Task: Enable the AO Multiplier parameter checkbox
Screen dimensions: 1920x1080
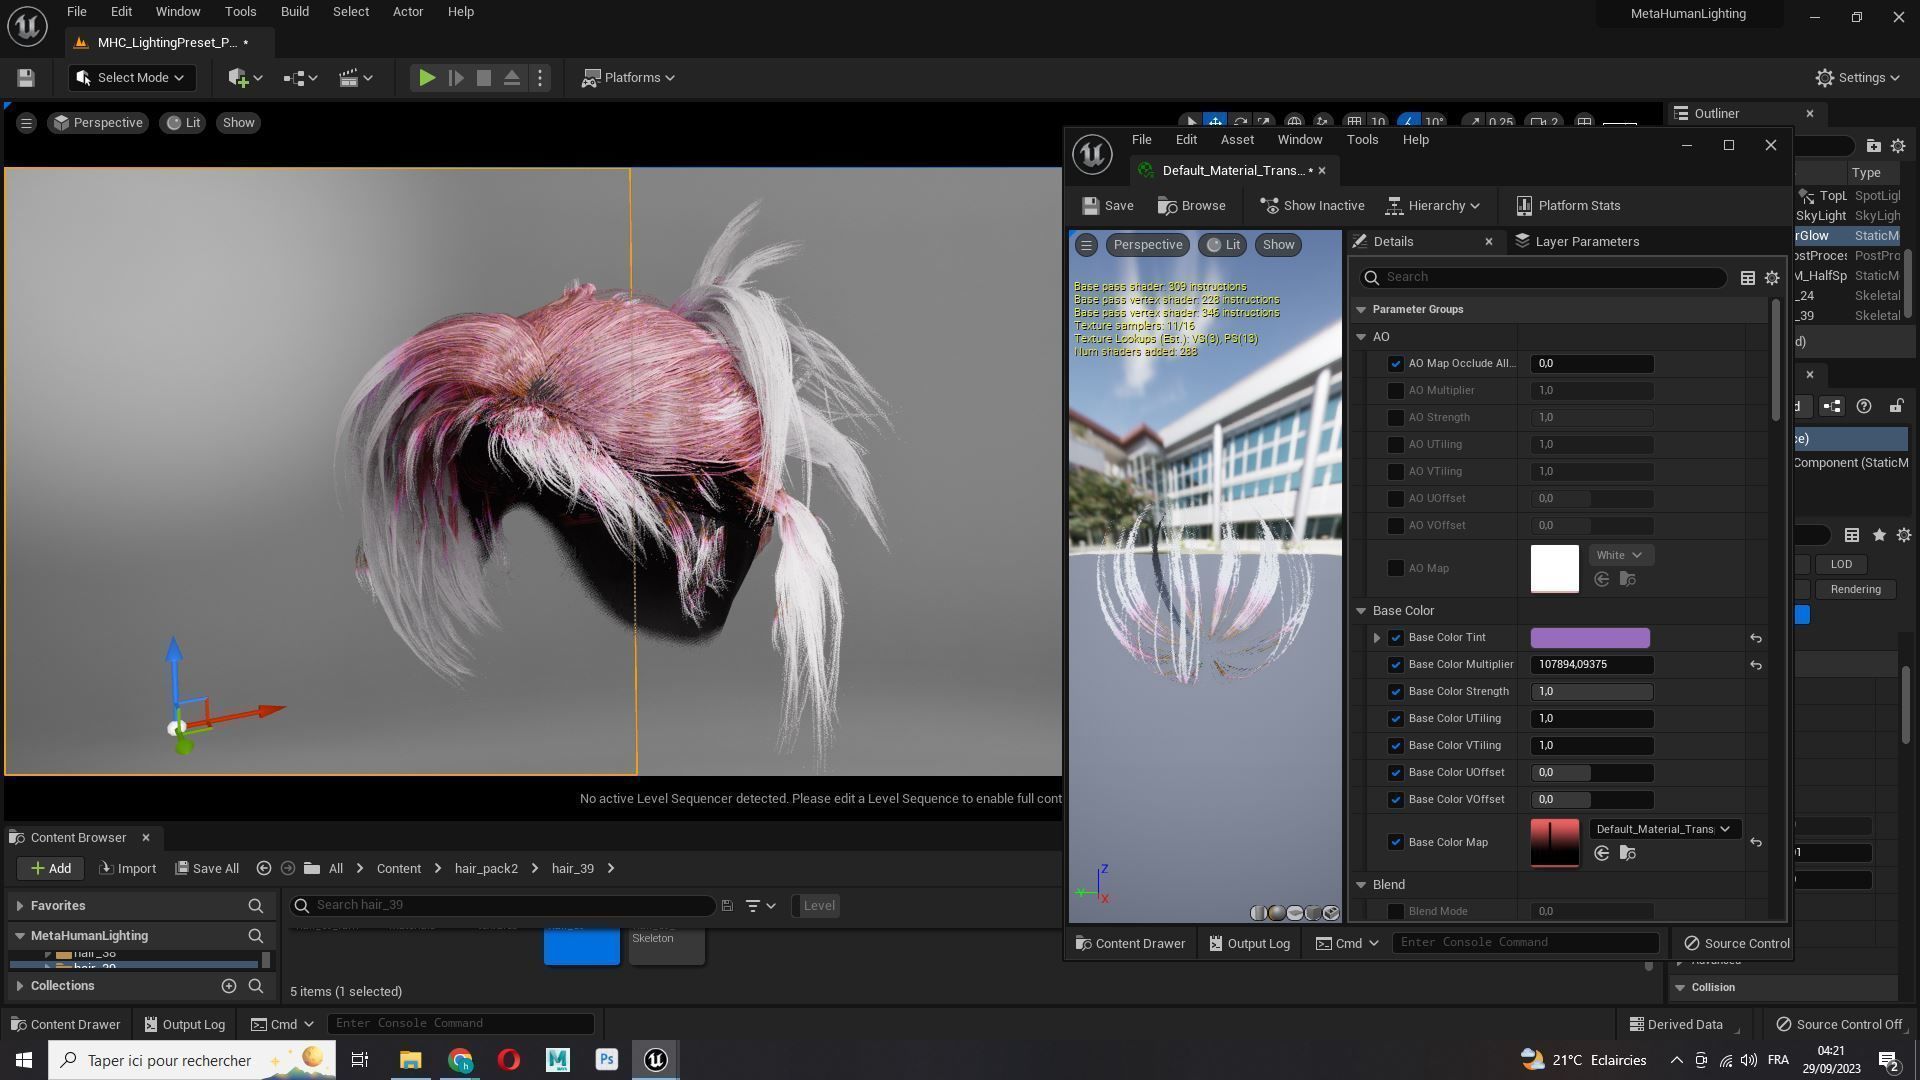Action: tap(1396, 391)
